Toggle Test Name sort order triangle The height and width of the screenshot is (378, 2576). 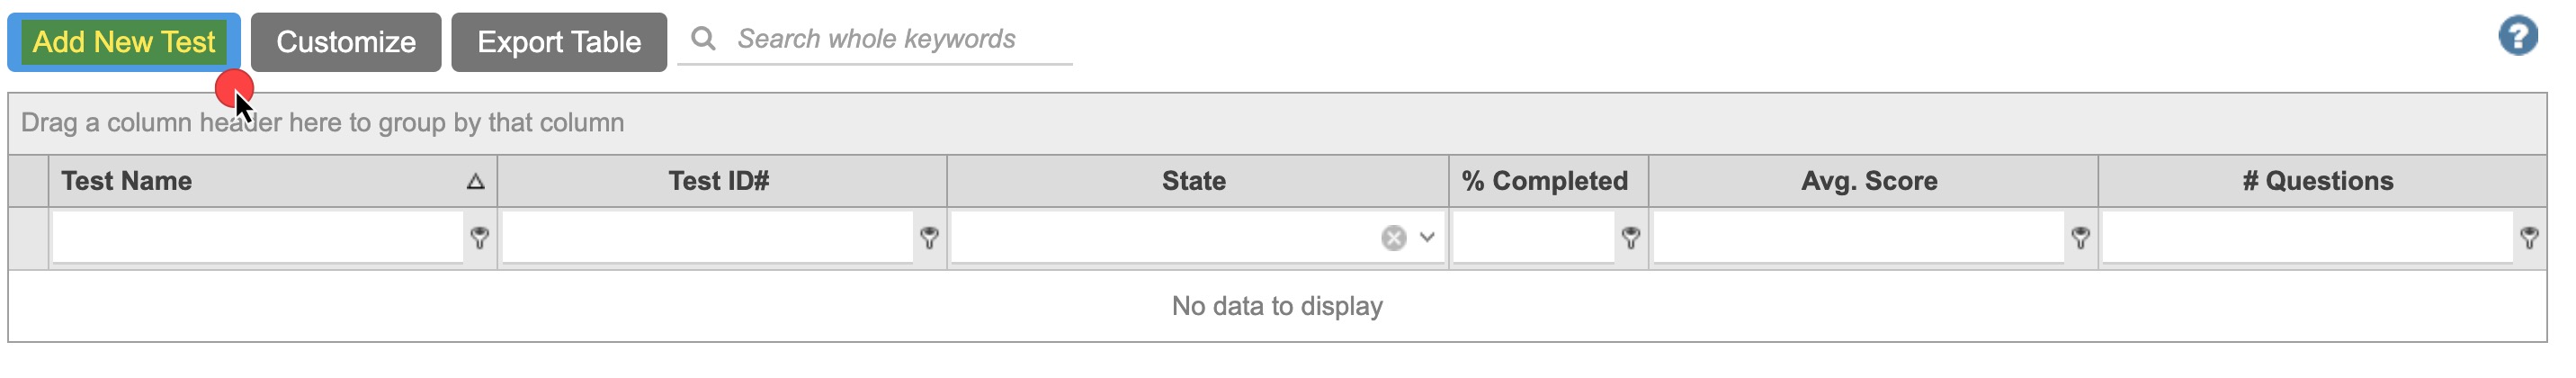coord(476,182)
